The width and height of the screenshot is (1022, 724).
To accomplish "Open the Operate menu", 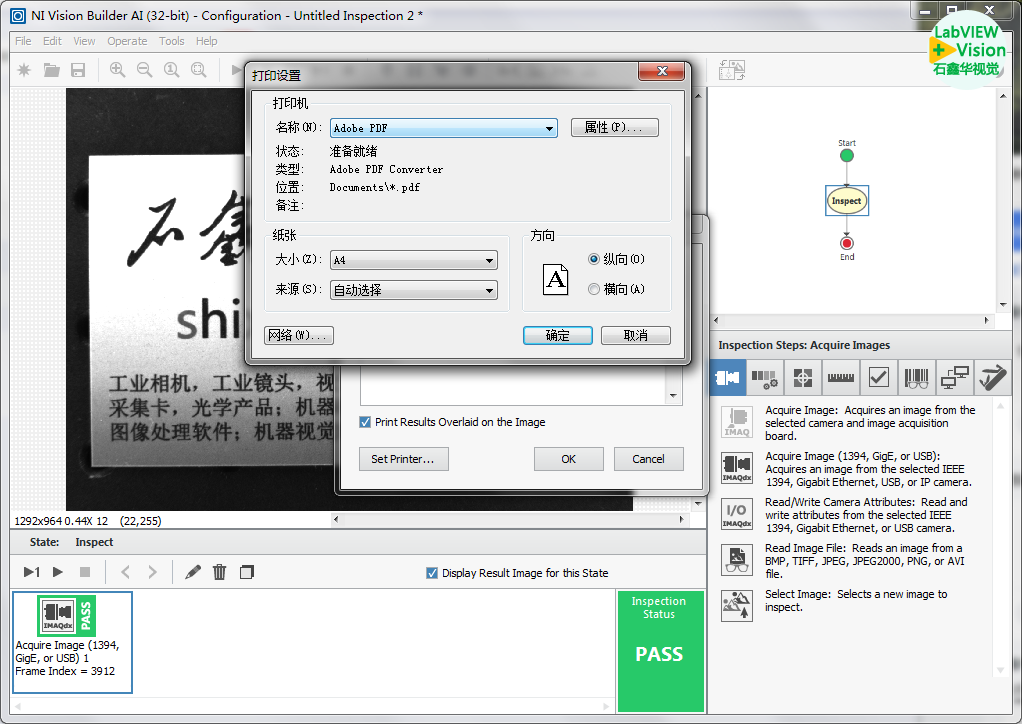I will pos(127,41).
